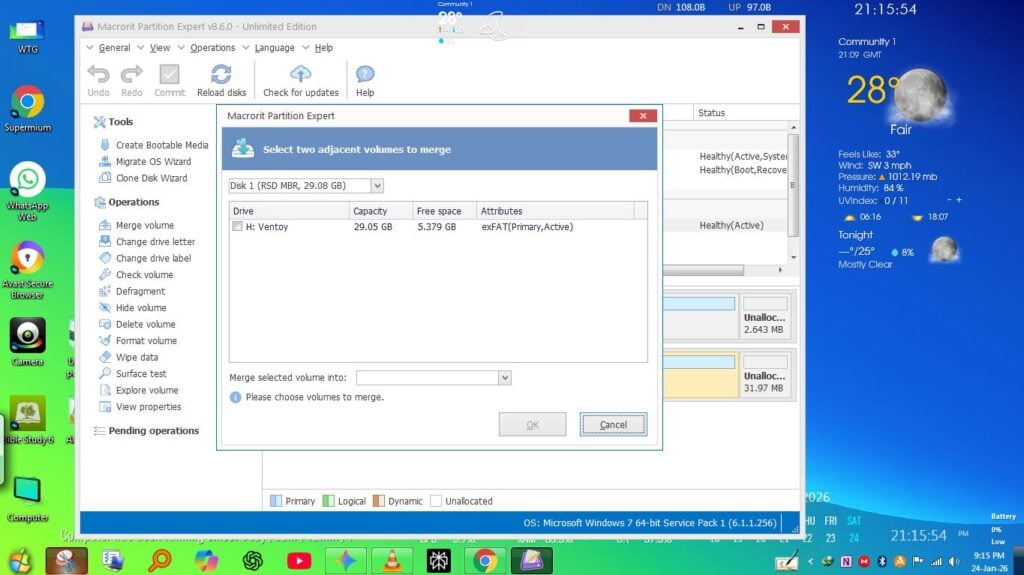1024x575 pixels.
Task: Click the Cancel button in dialog
Action: pos(613,425)
